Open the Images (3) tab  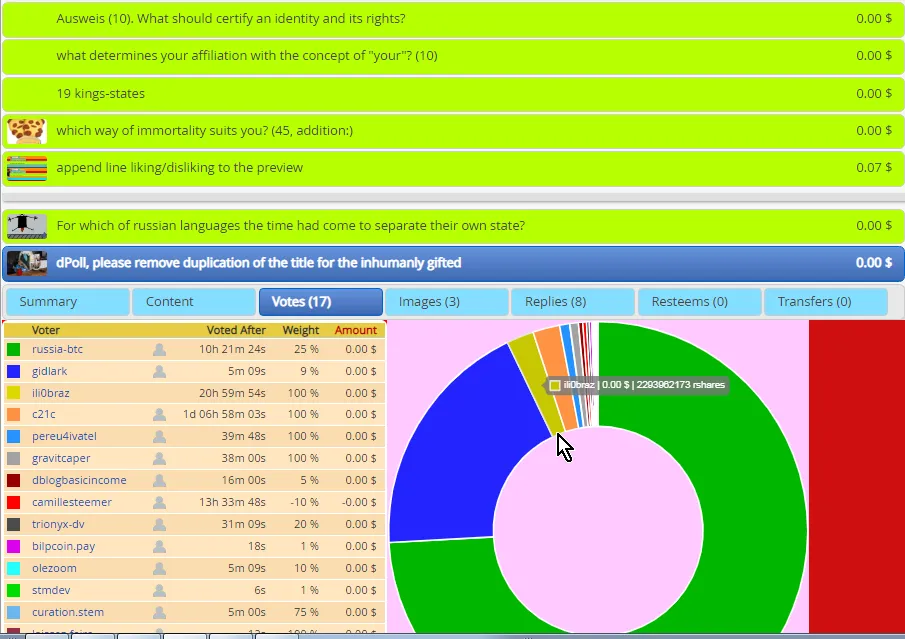pyautogui.click(x=447, y=302)
